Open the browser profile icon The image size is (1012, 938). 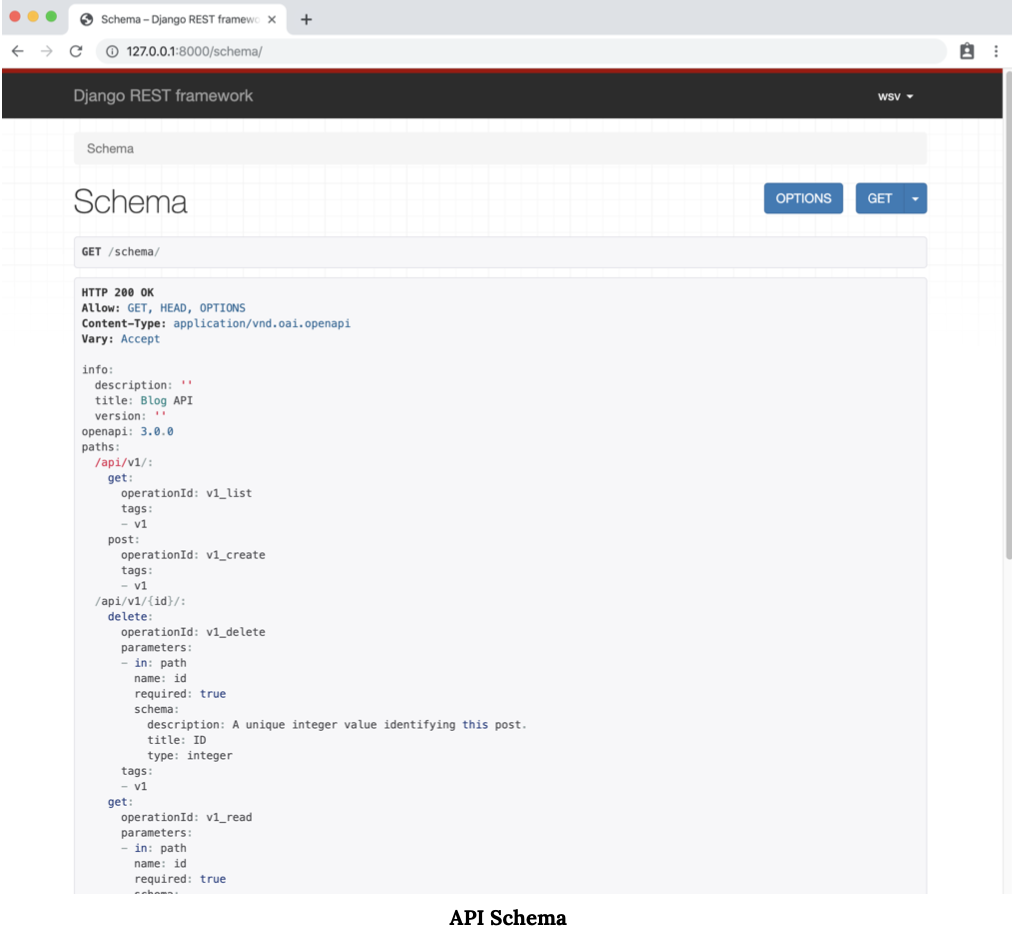pos(967,51)
